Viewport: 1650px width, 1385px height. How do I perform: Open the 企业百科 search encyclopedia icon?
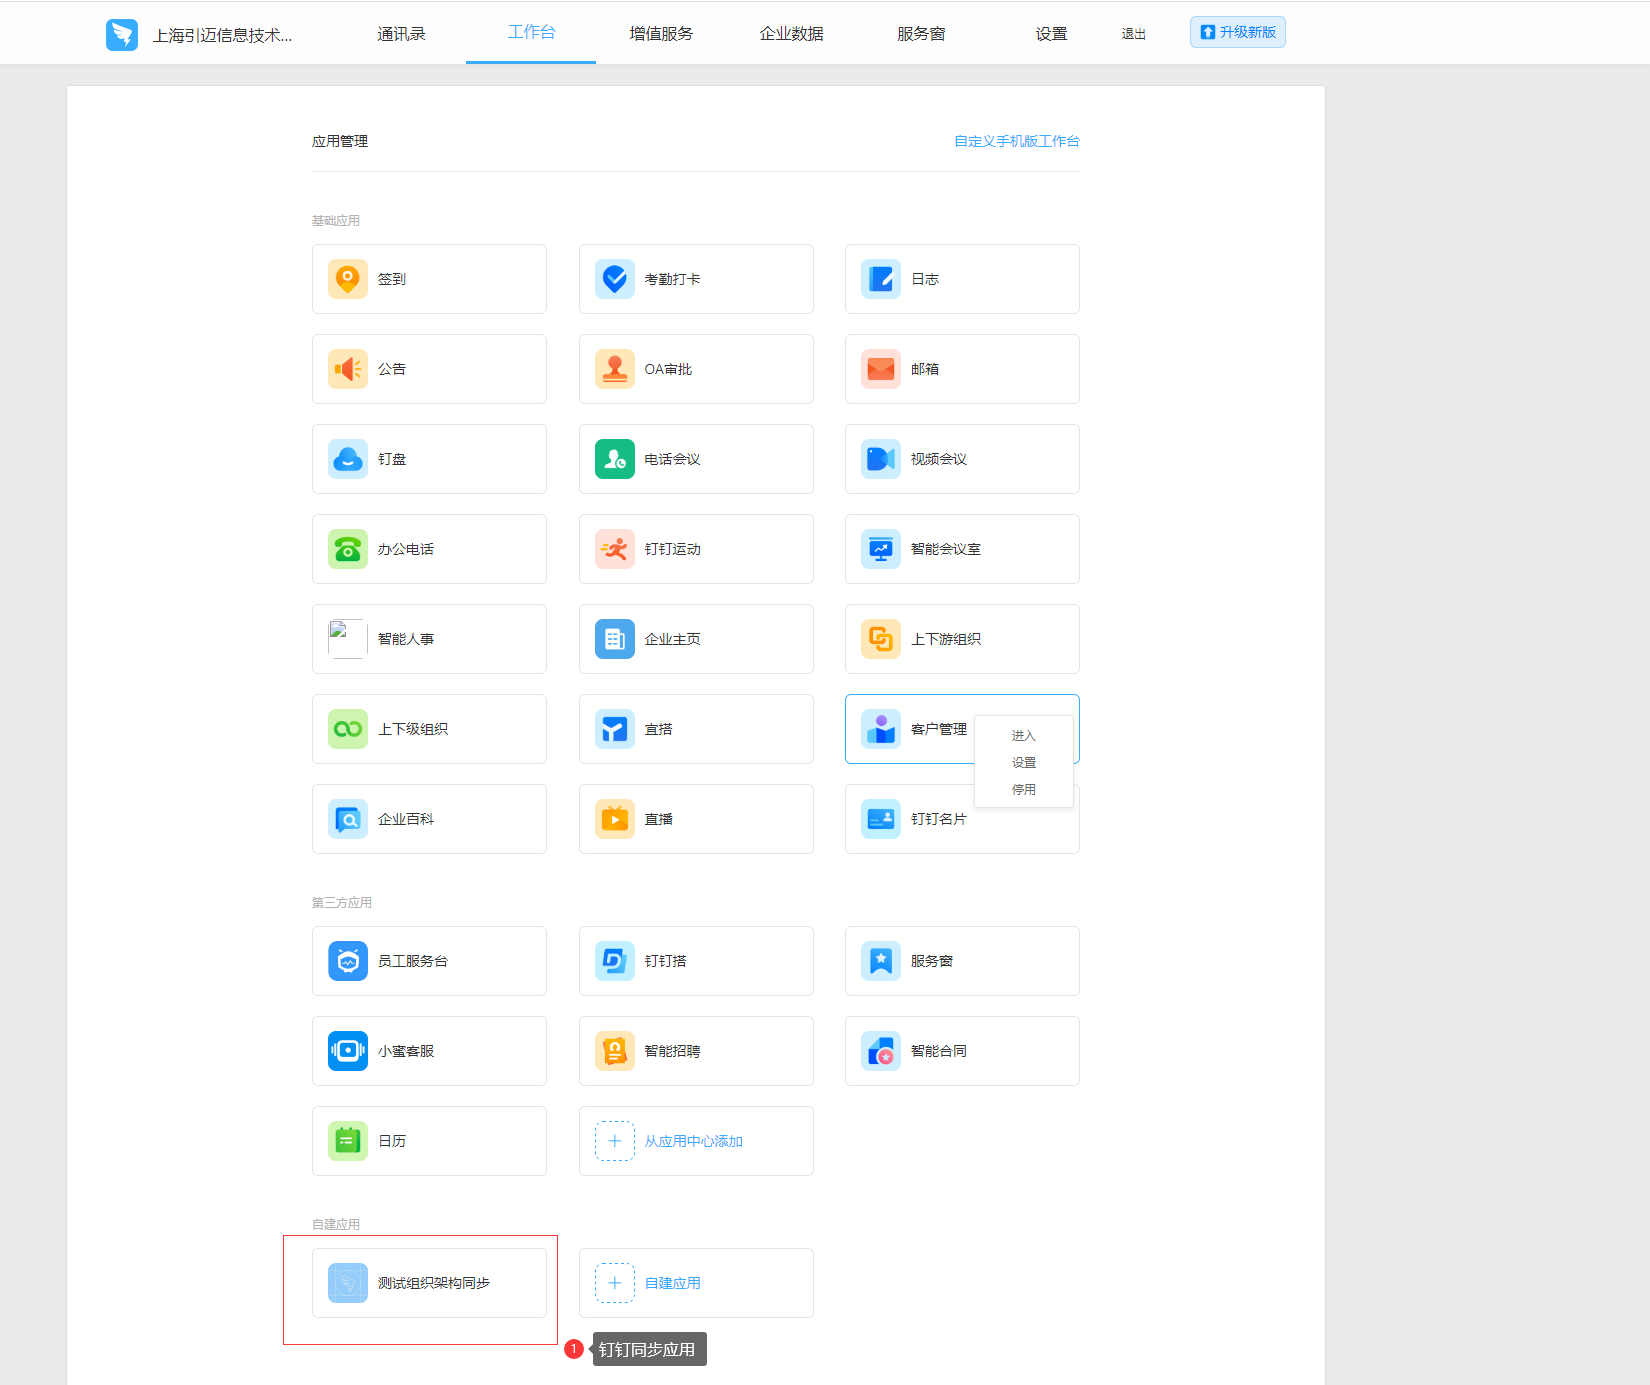tap(348, 819)
